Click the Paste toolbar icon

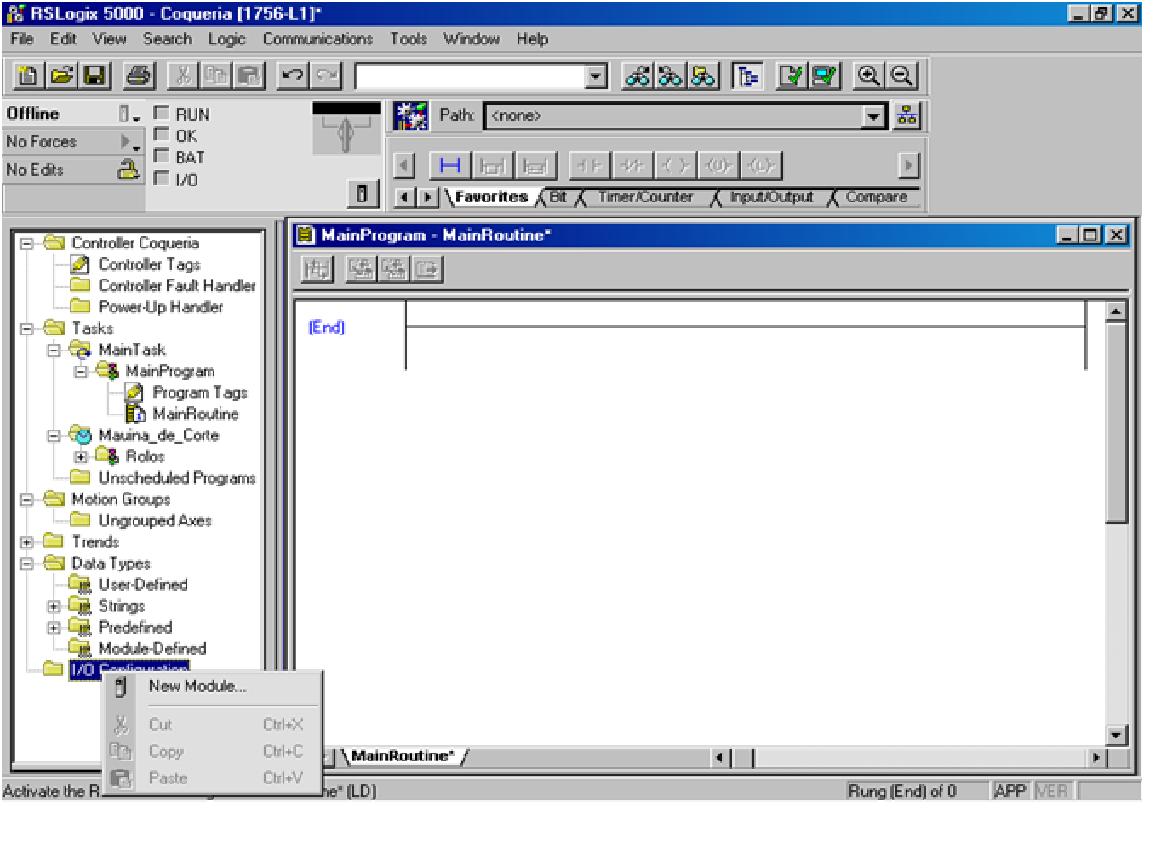pyautogui.click(x=249, y=75)
